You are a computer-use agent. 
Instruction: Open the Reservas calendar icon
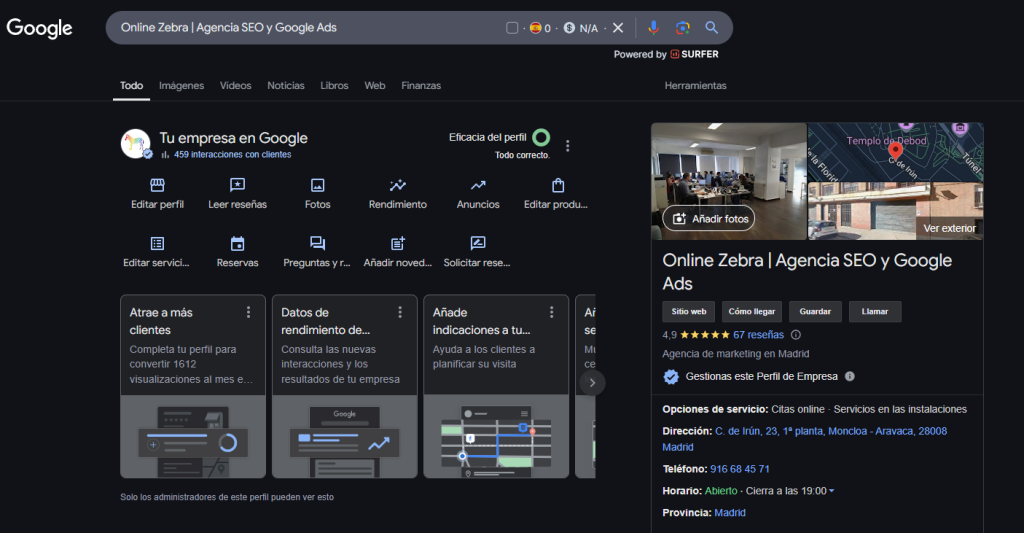pyautogui.click(x=237, y=244)
